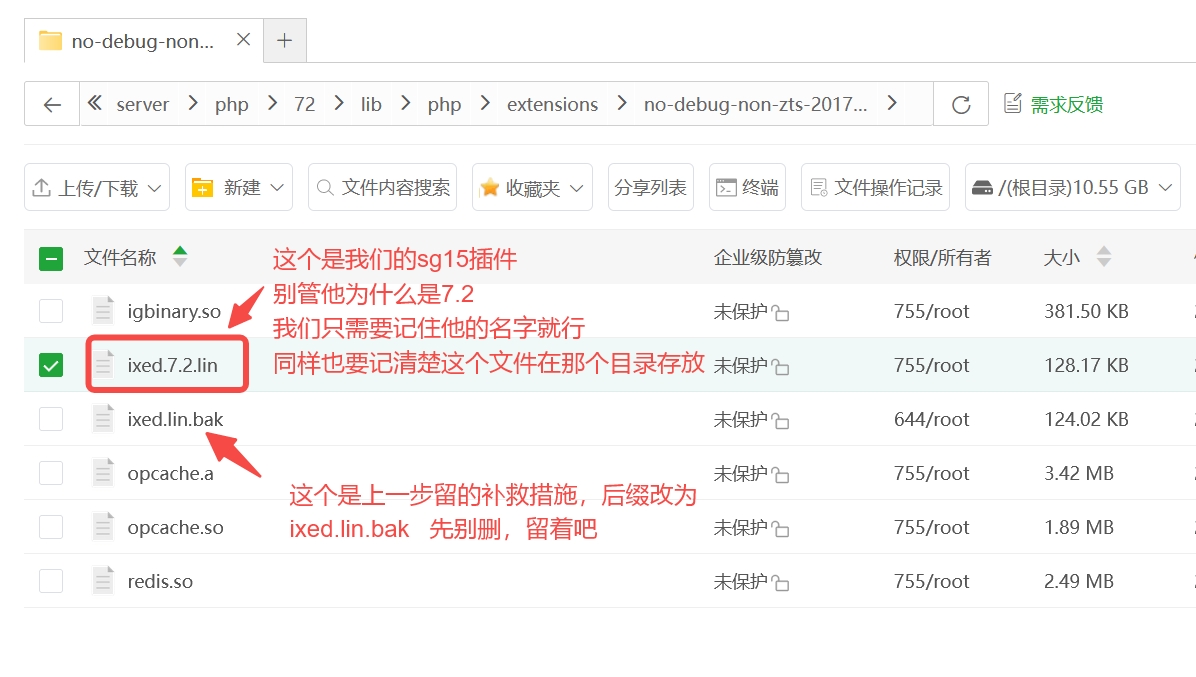Click the 文件内容搜索 search field

tap(383, 187)
